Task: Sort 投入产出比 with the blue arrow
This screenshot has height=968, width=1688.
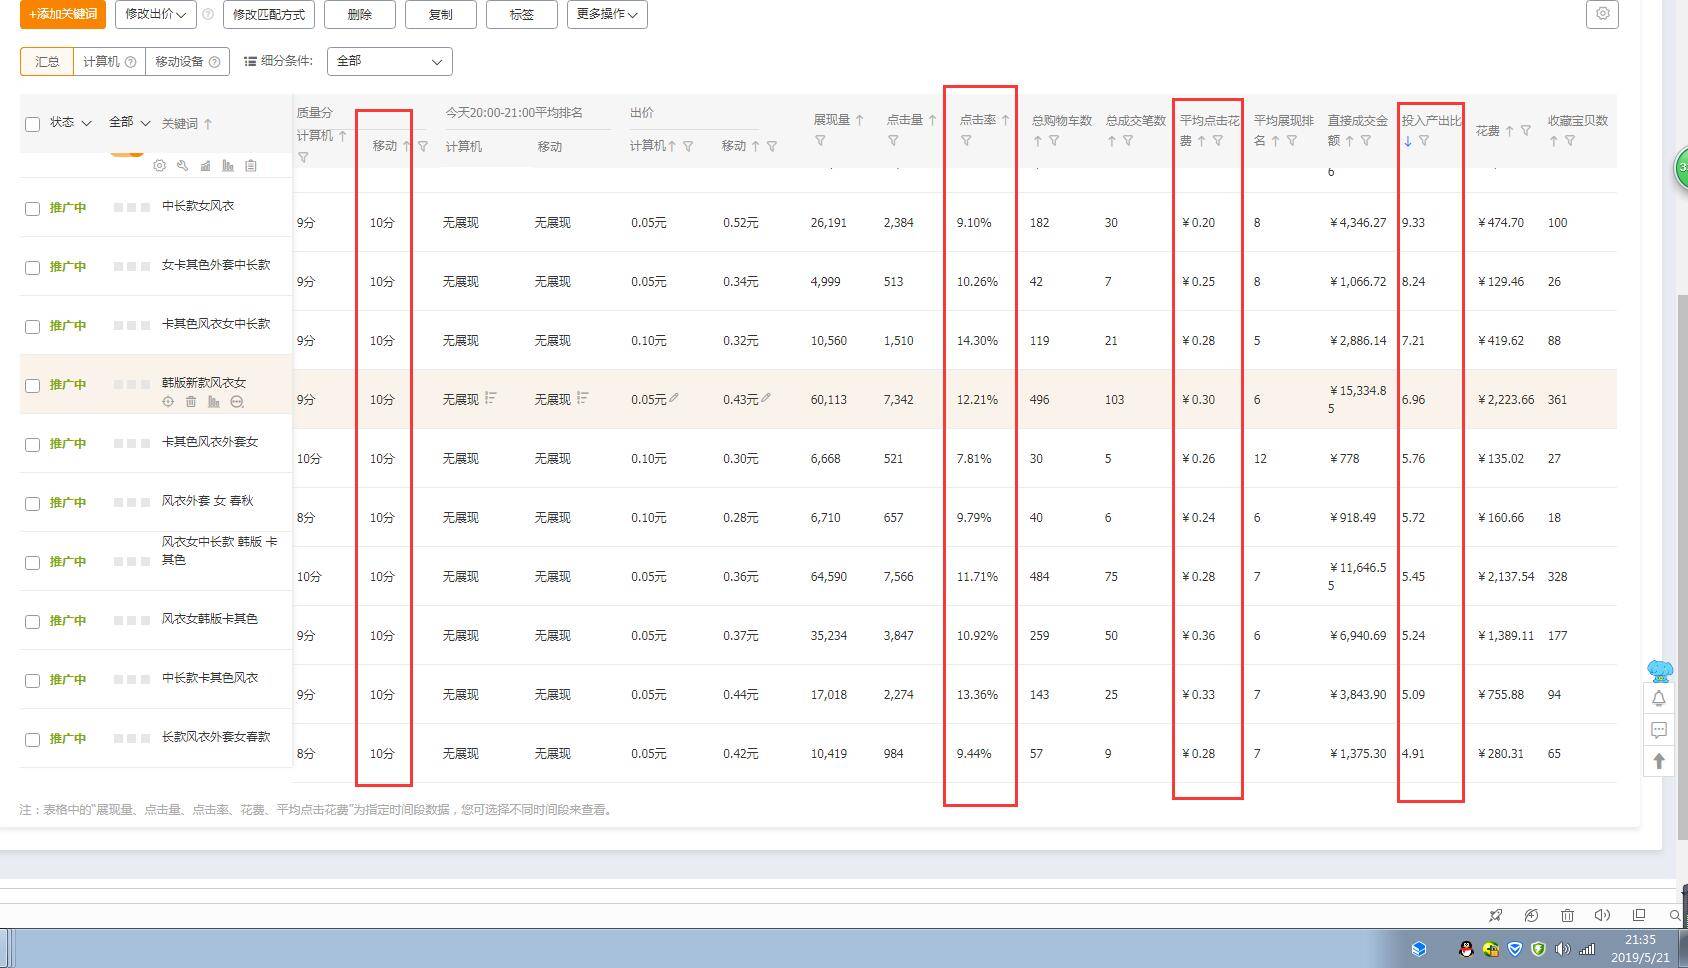Action: click(x=1408, y=141)
